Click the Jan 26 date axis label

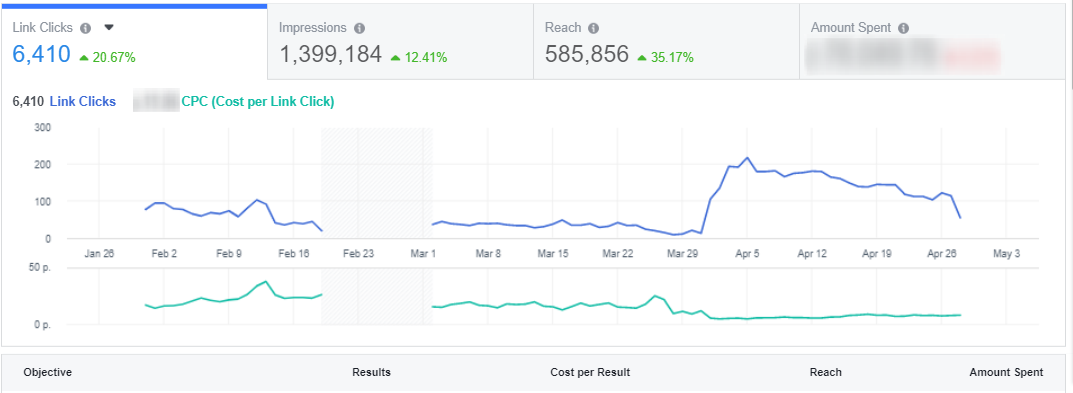99,253
